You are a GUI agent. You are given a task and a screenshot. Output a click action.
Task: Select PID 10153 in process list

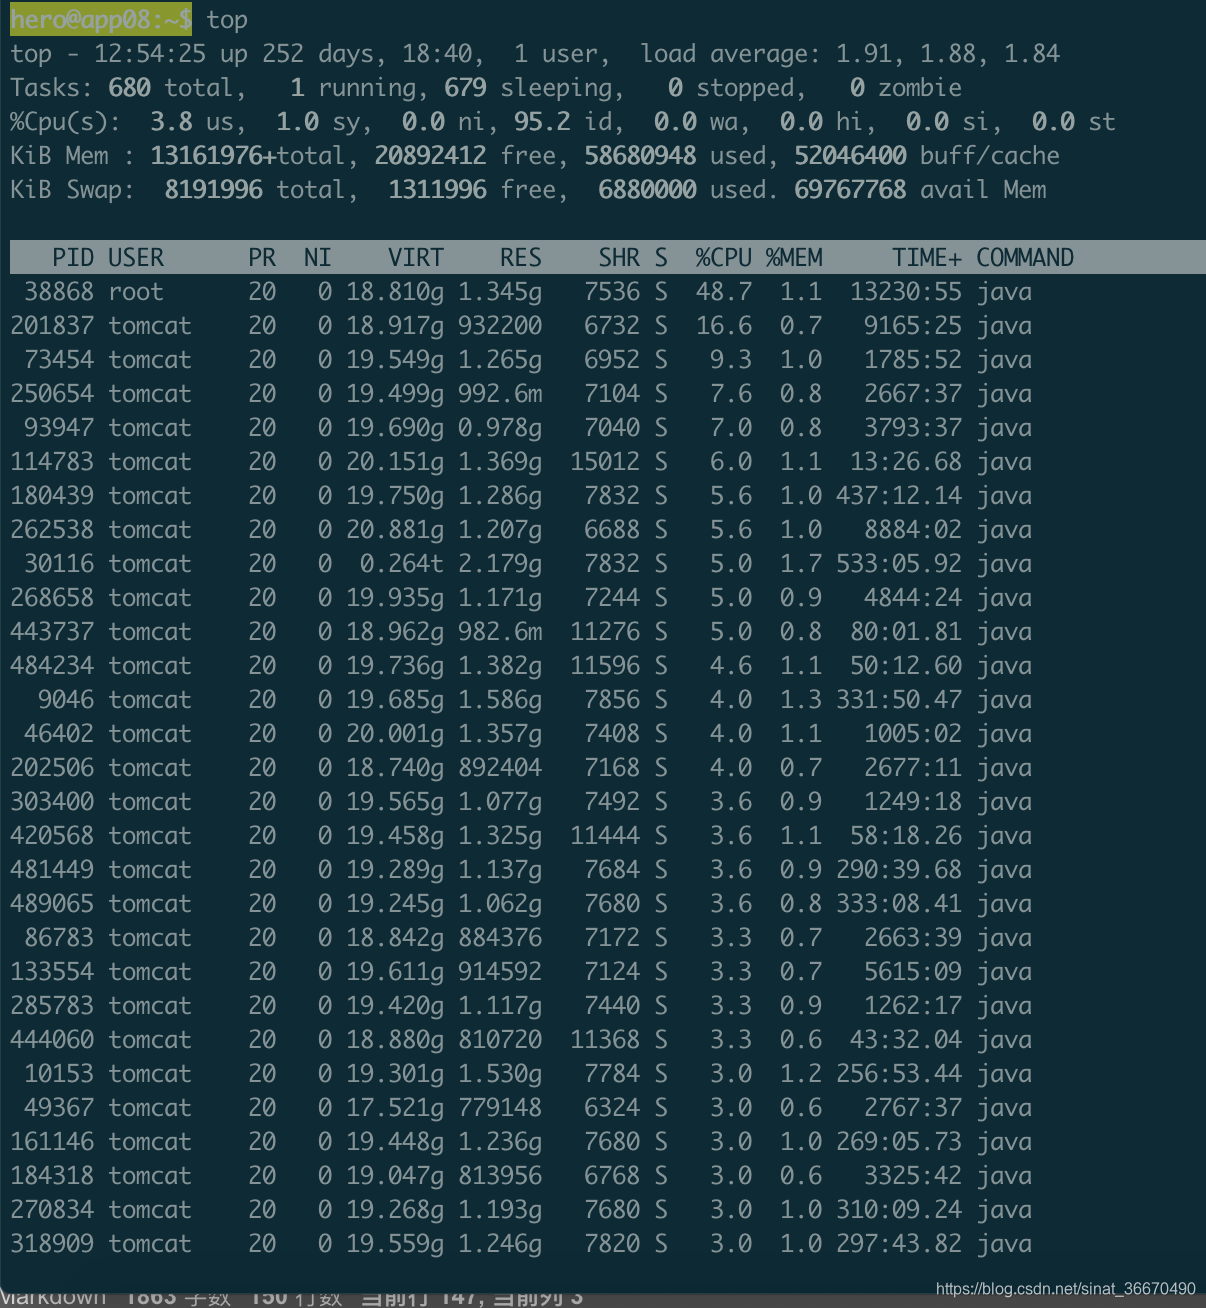(59, 1073)
